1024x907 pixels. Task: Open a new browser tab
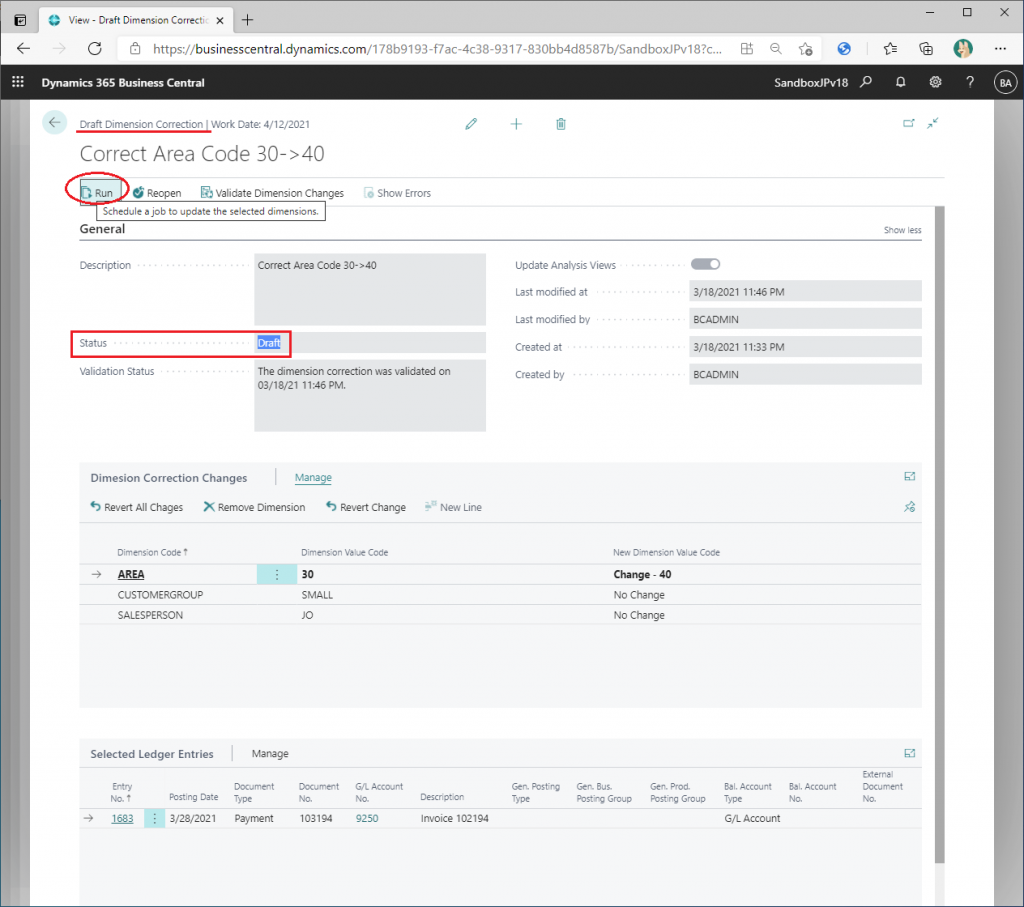coord(248,20)
